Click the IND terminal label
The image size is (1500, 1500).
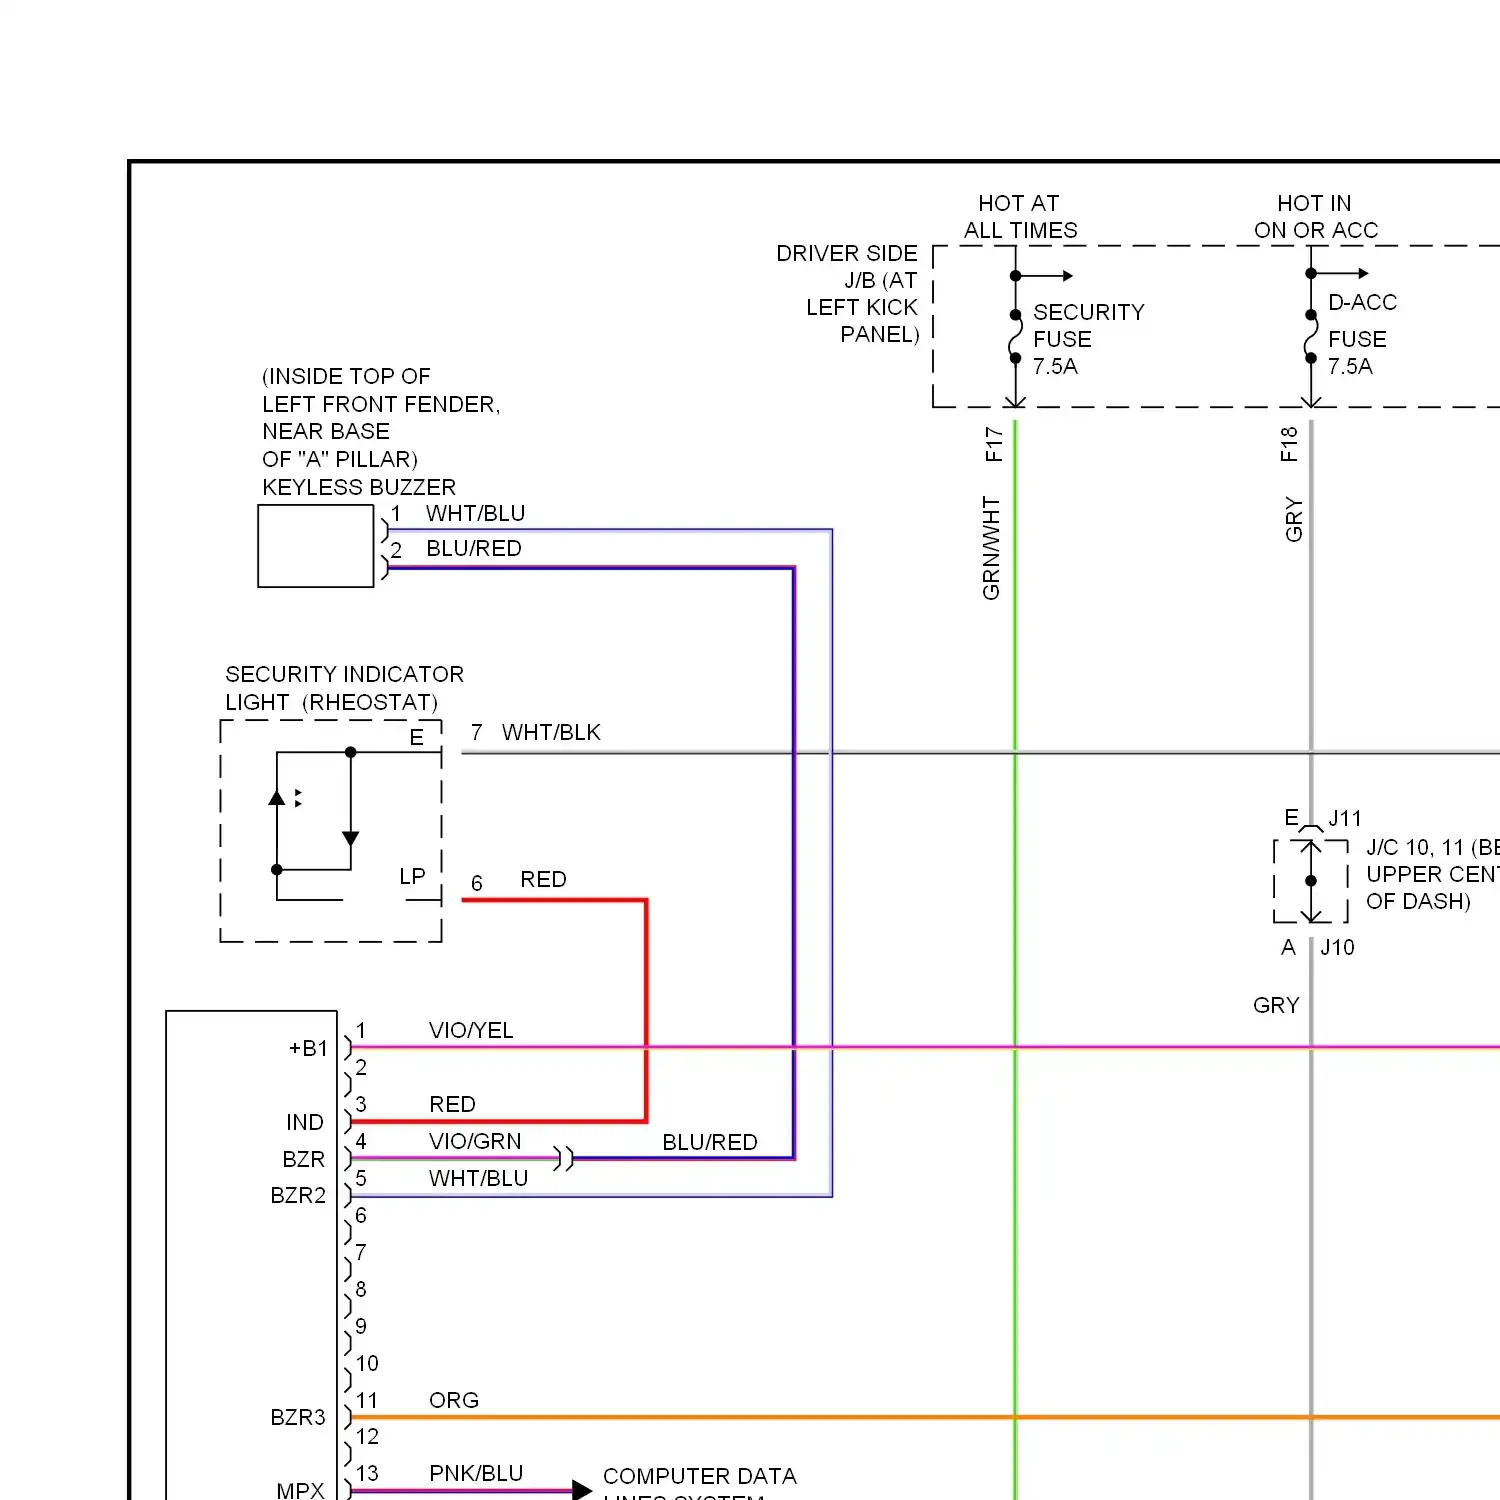305,1122
